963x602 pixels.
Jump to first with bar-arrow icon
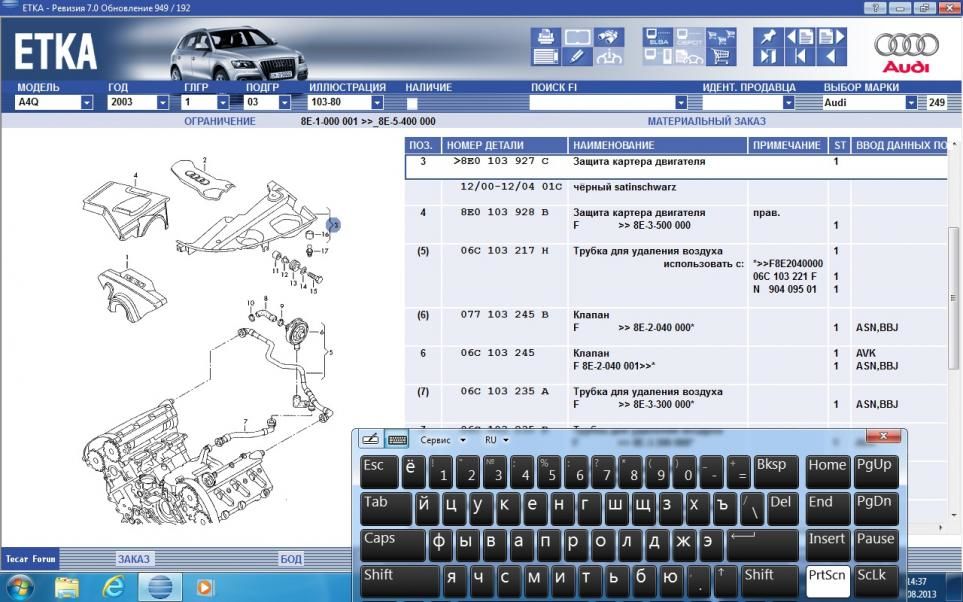pyautogui.click(x=800, y=57)
